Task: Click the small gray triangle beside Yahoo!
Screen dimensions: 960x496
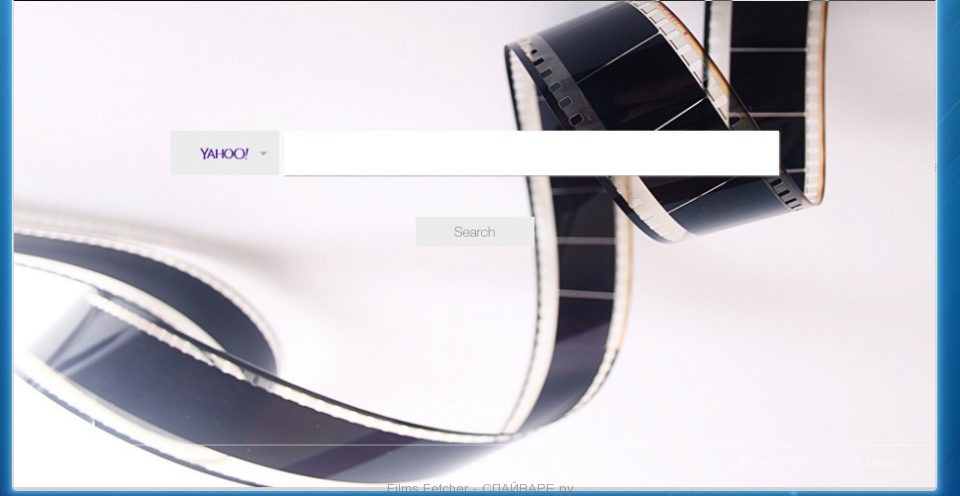Action: (x=264, y=154)
